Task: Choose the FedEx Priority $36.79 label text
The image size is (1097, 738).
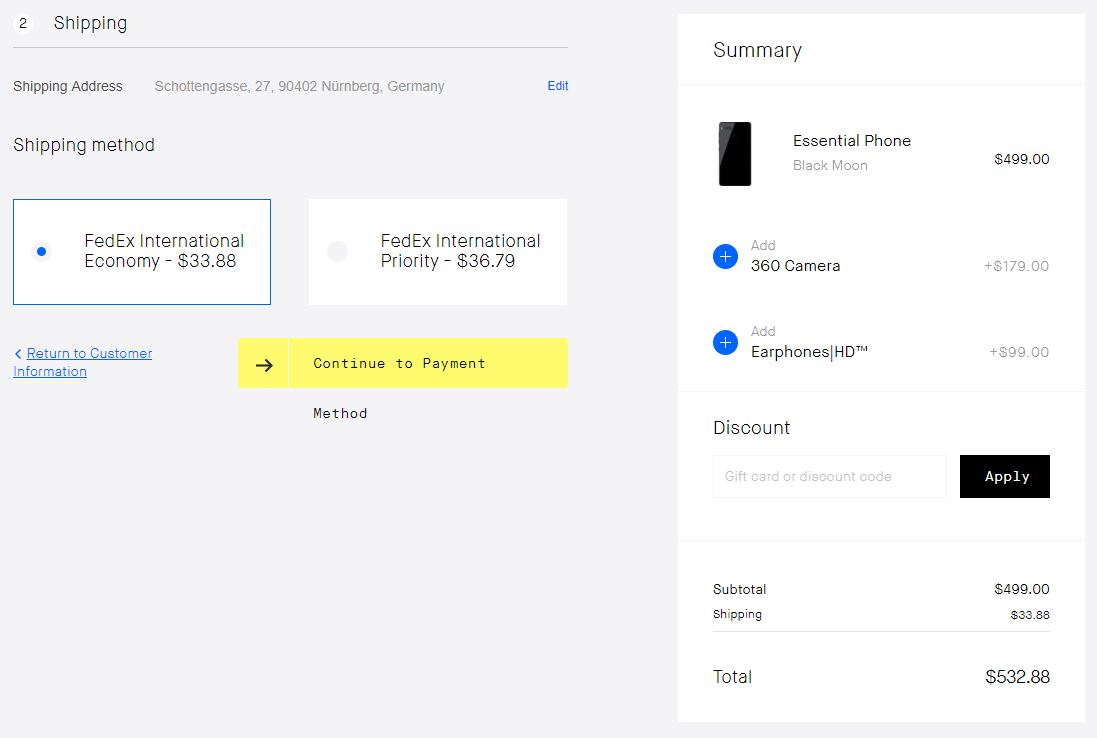Action: tap(460, 251)
